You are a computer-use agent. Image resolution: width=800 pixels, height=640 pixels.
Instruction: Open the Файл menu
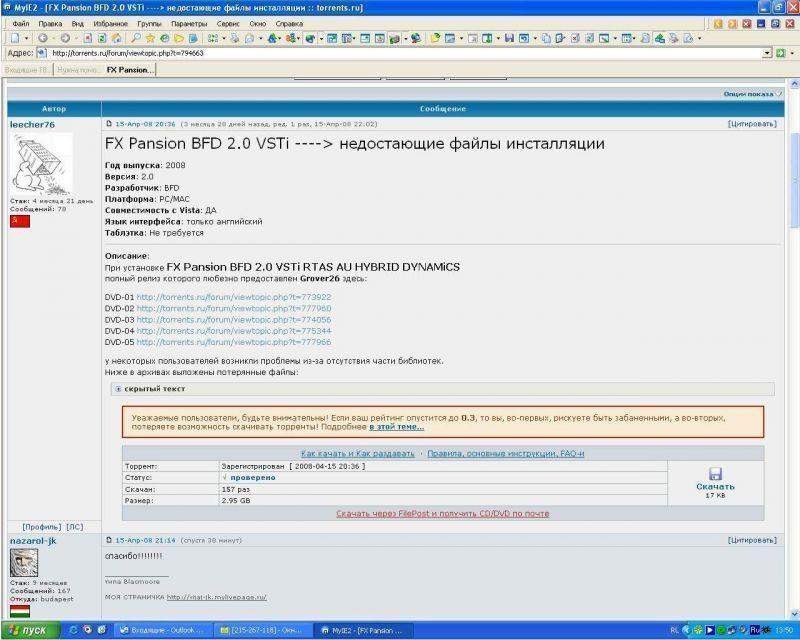coord(21,23)
